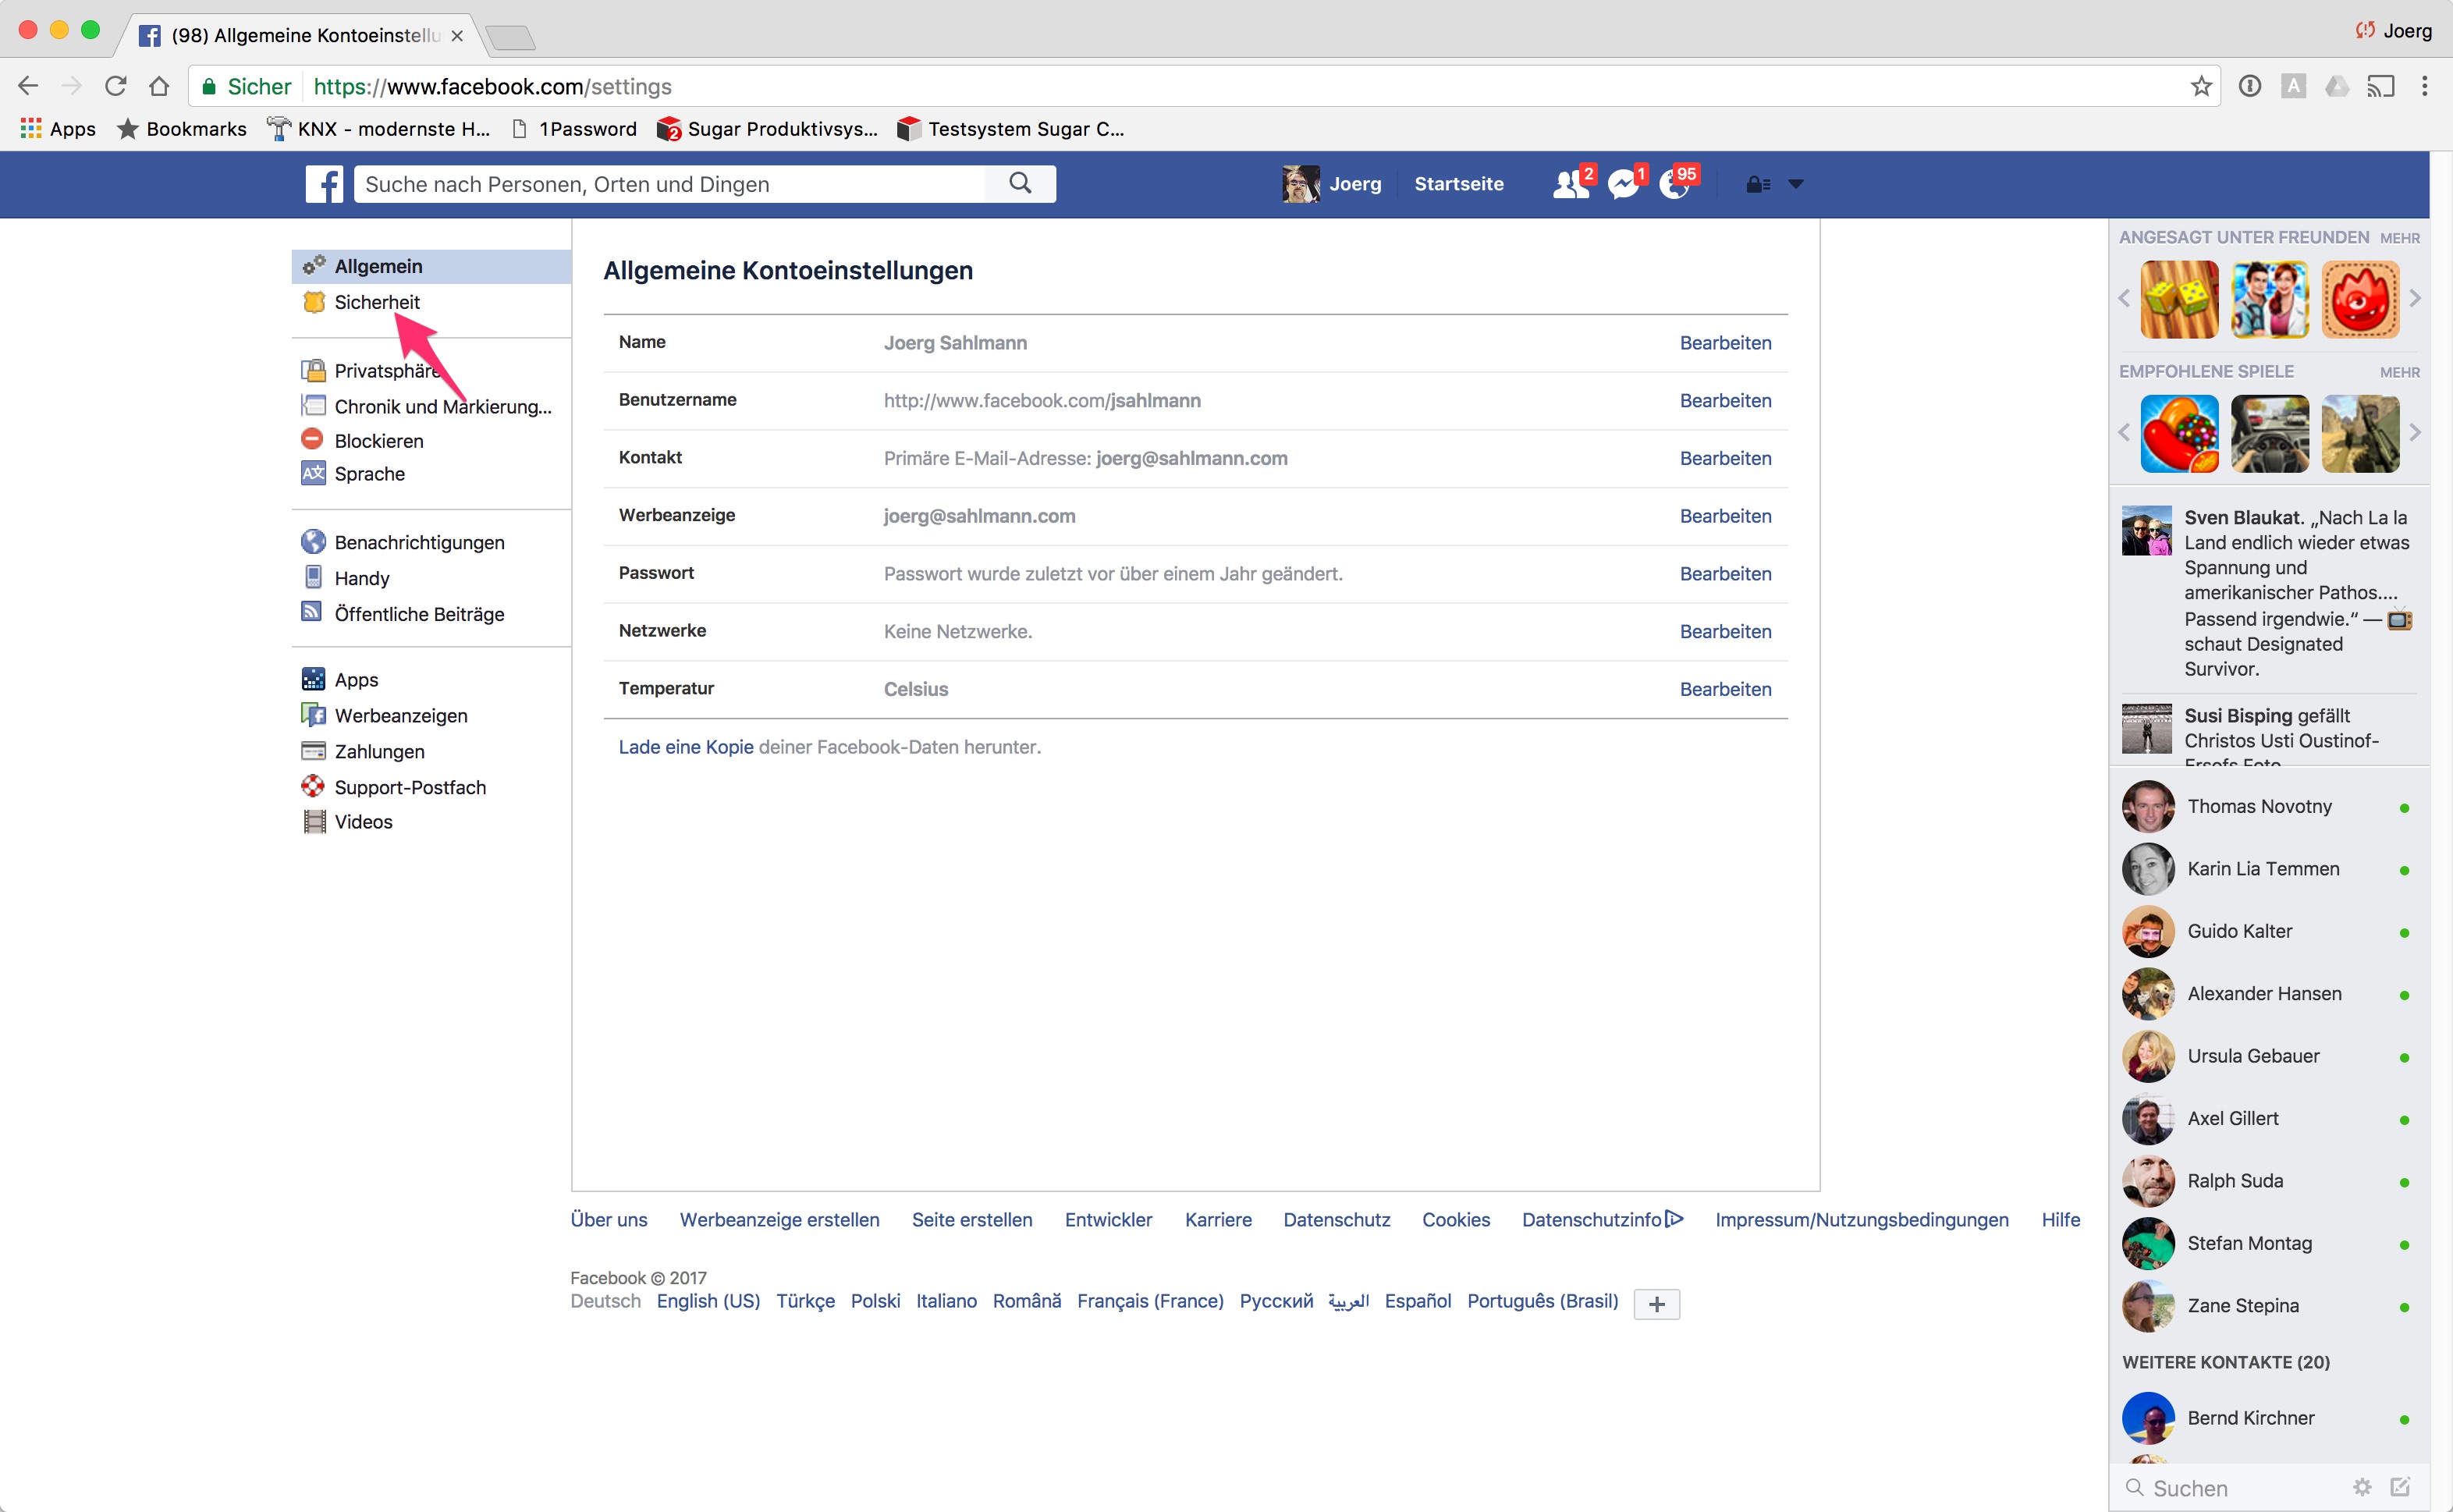Open account menu dropdown arrow
Image resolution: width=2453 pixels, height=1512 pixels.
tap(1796, 184)
